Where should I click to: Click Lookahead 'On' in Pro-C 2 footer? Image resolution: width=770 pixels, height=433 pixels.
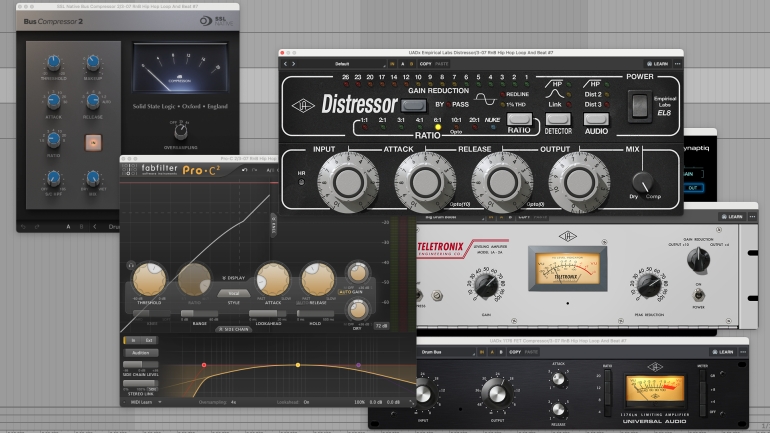pyautogui.click(x=306, y=402)
